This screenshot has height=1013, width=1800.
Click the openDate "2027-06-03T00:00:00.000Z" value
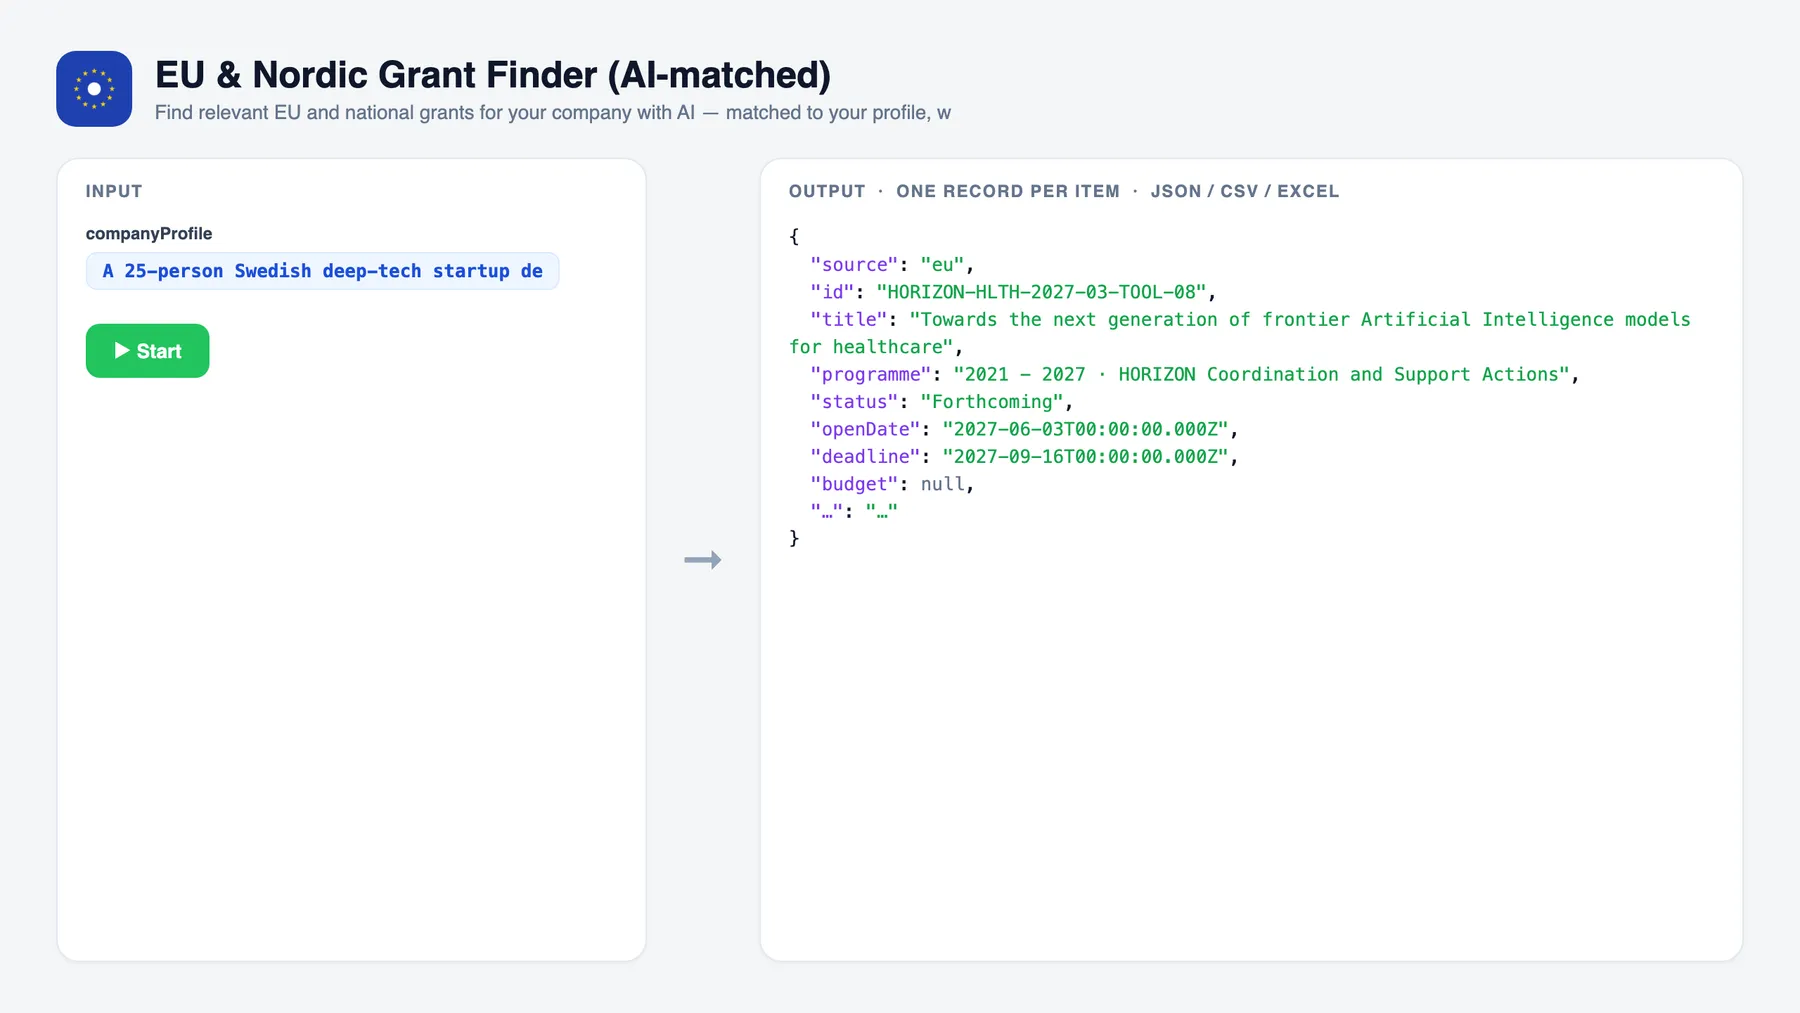[x=1085, y=429]
